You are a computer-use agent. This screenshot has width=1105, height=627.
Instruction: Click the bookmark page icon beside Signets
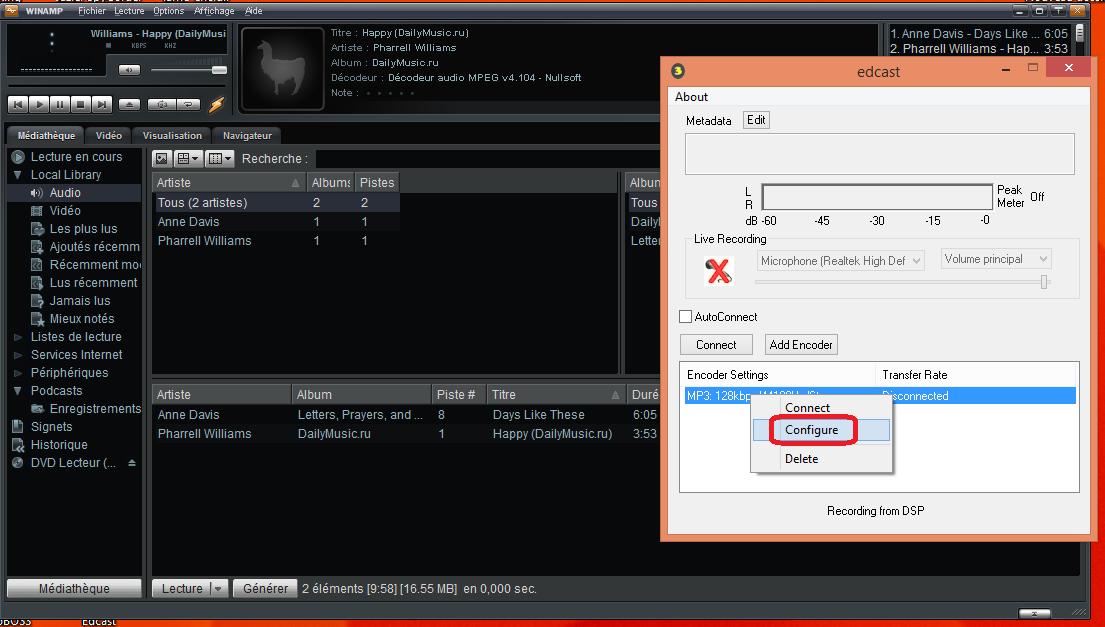pyautogui.click(x=18, y=427)
